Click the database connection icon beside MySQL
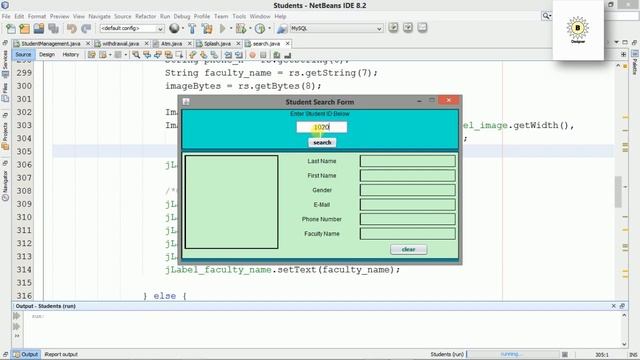This screenshot has width=640, height=360. (x=282, y=29)
